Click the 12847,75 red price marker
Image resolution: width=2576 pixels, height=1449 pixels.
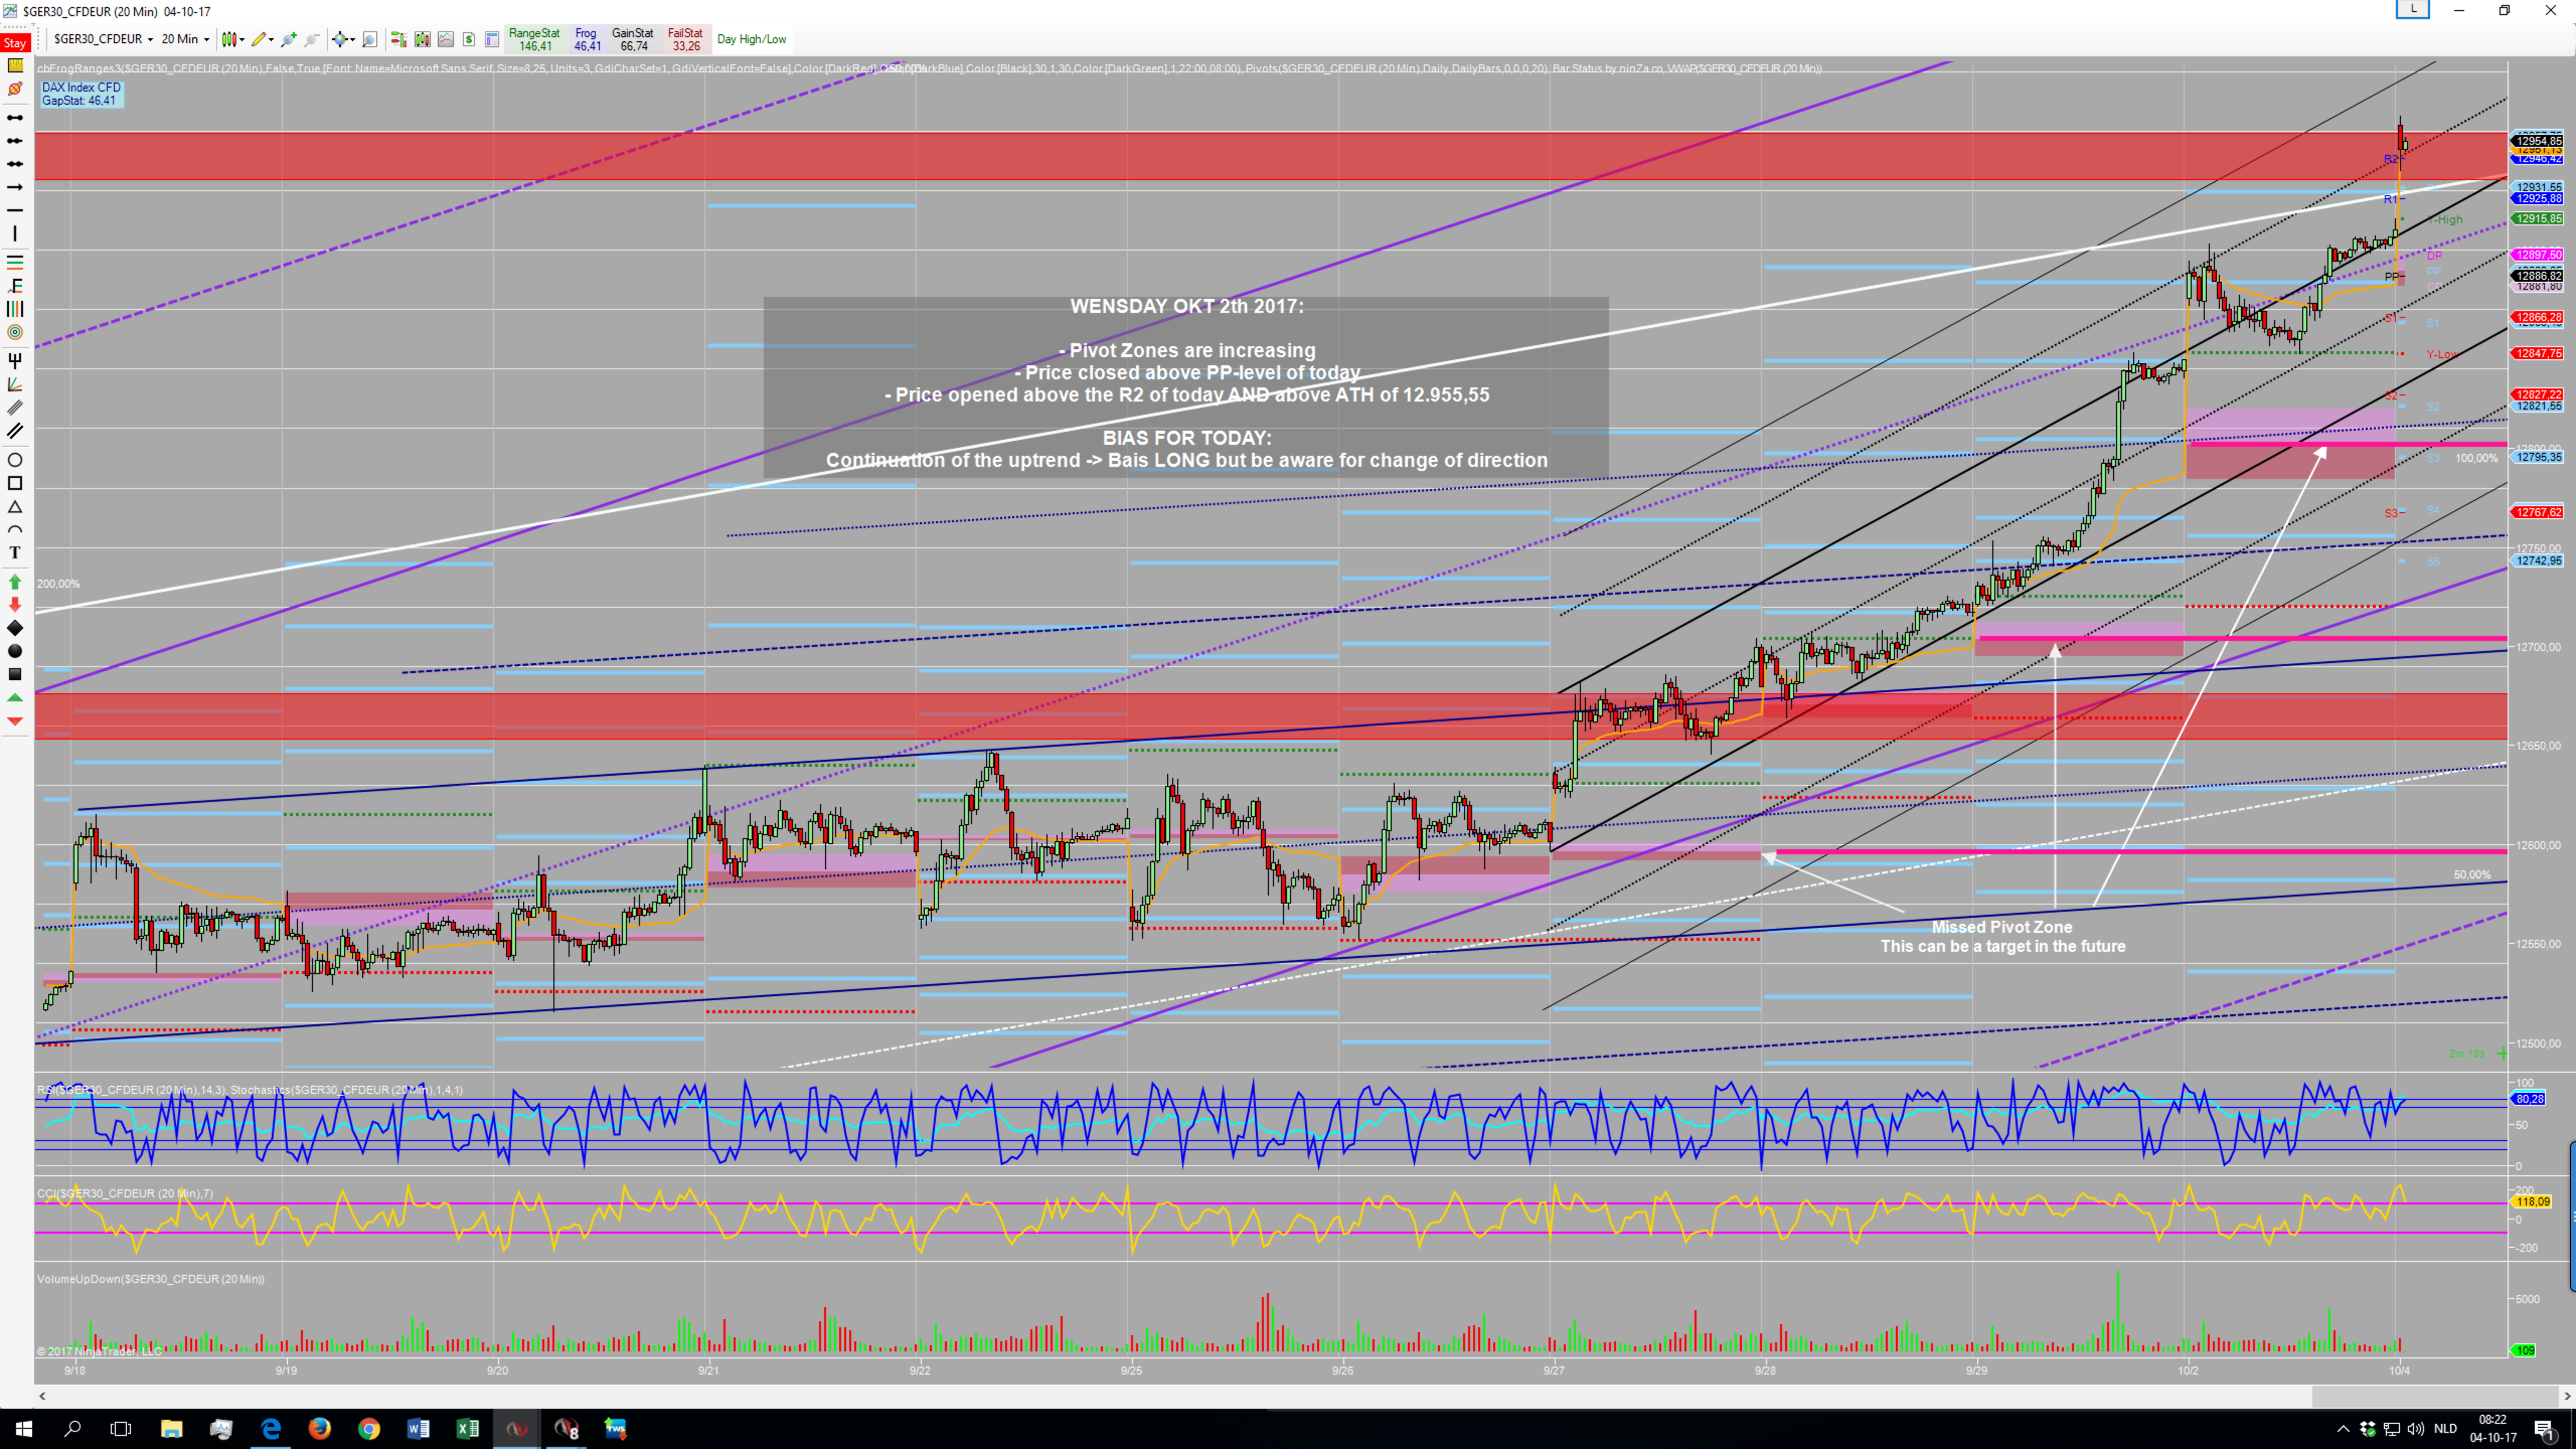coord(2538,354)
